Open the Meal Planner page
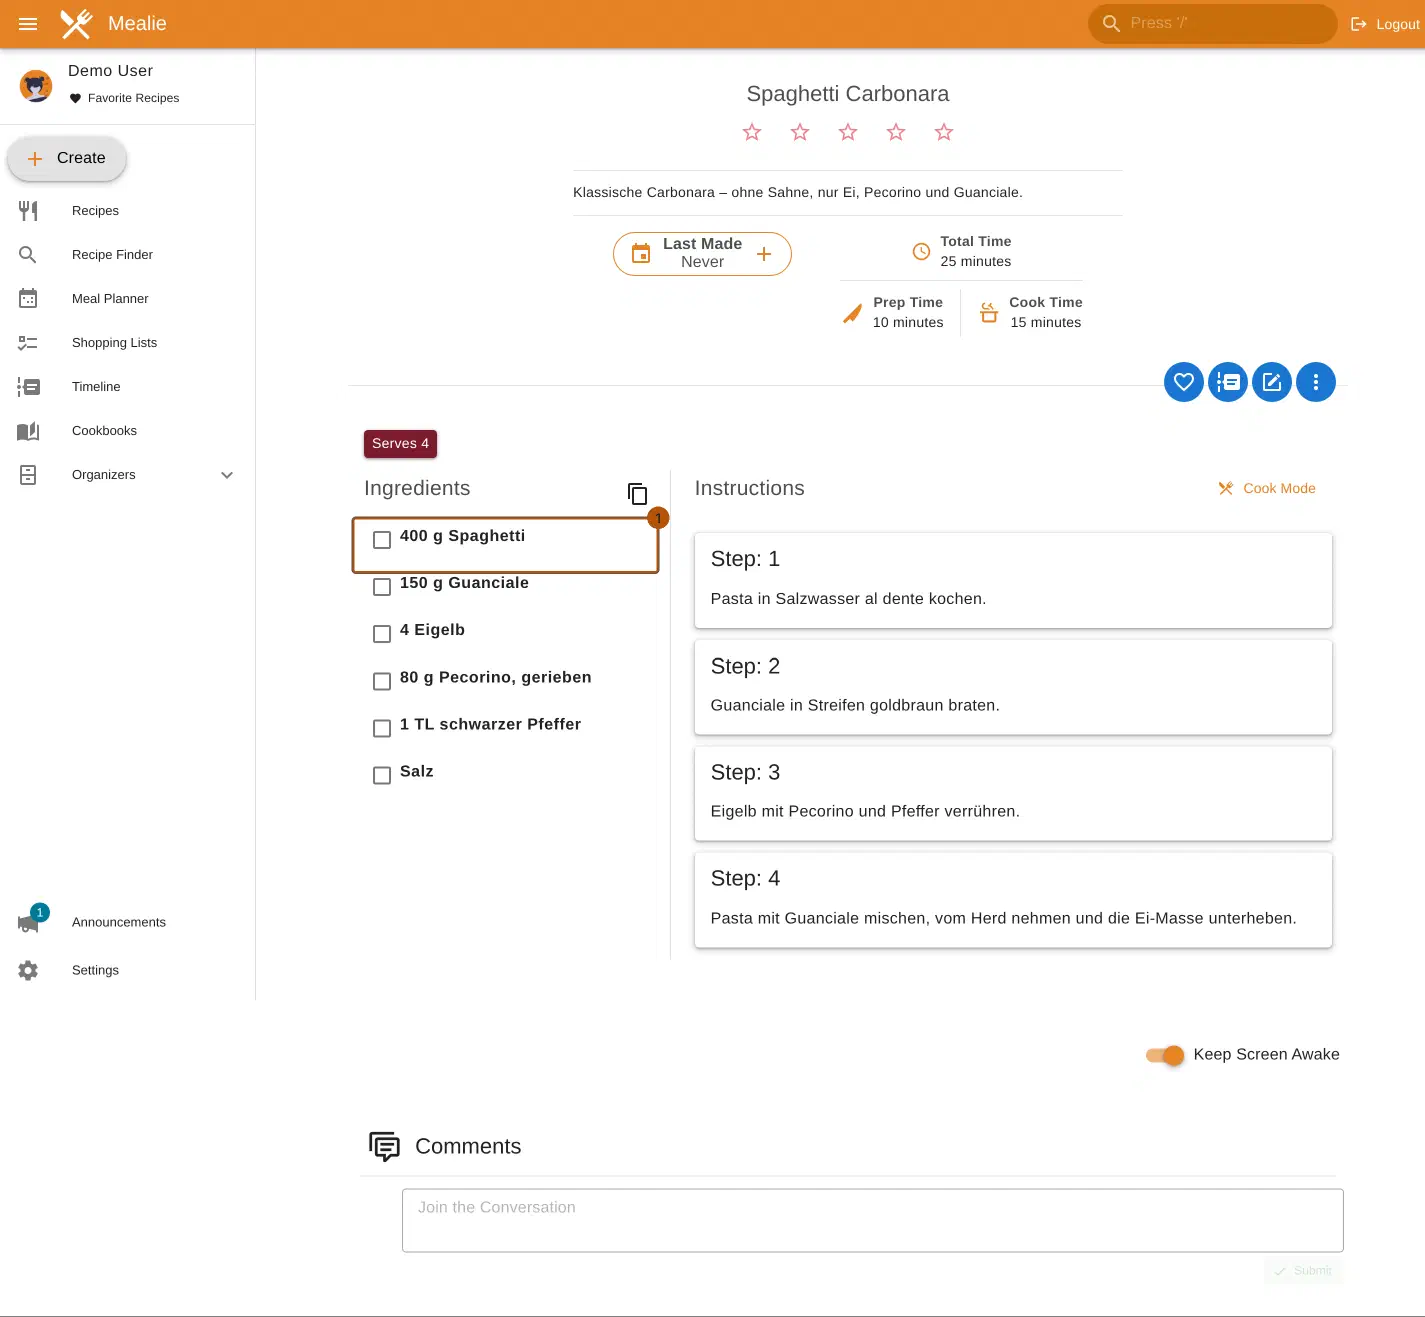Viewport: 1425px width, 1317px height. [127, 299]
